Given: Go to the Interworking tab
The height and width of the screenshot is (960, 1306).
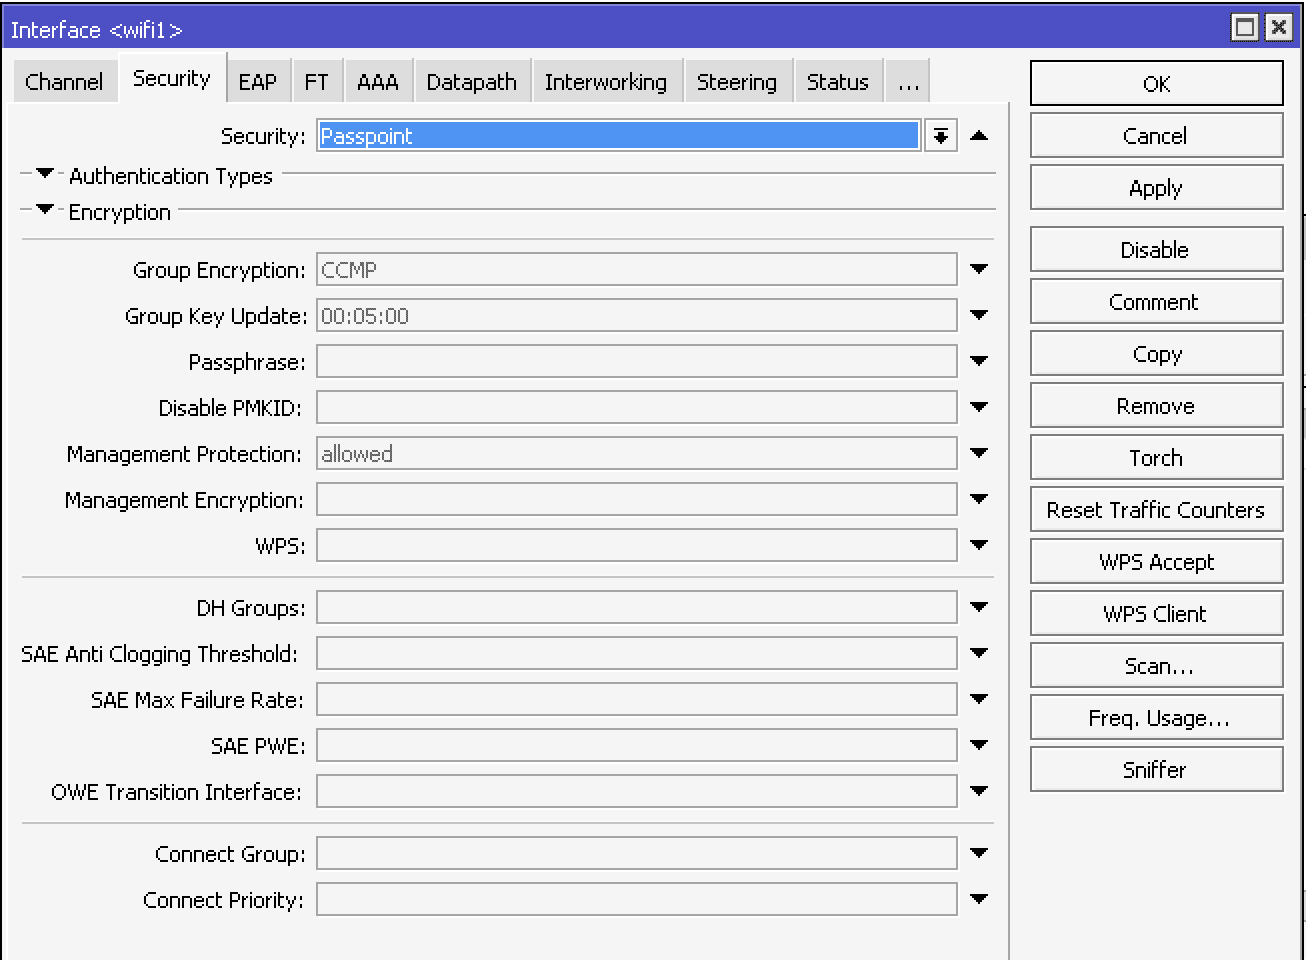Looking at the screenshot, I should (606, 82).
